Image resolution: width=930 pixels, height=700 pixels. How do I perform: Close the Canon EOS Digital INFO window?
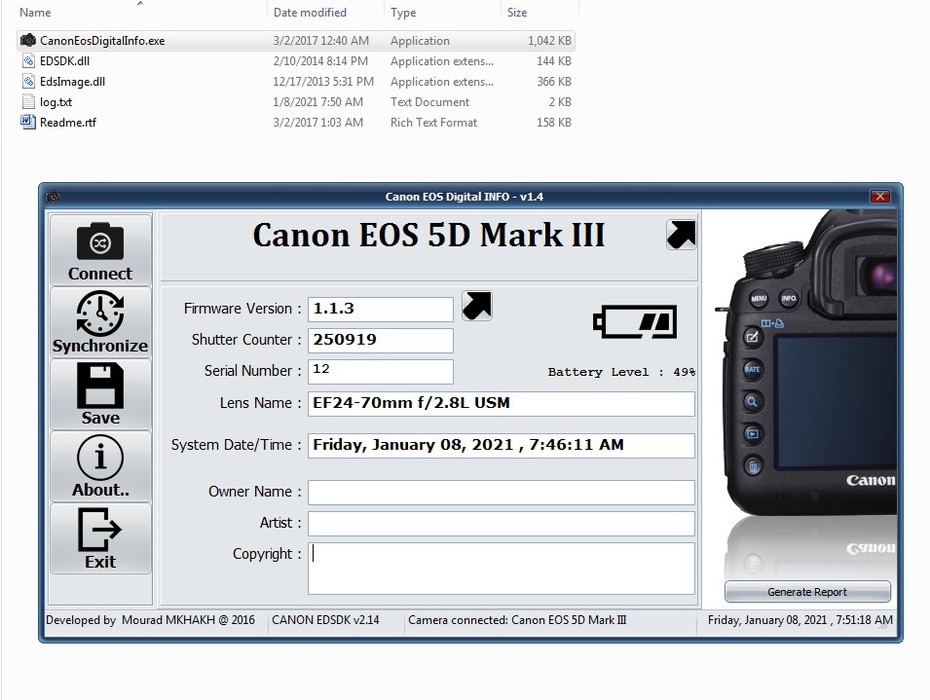pyautogui.click(x=880, y=196)
